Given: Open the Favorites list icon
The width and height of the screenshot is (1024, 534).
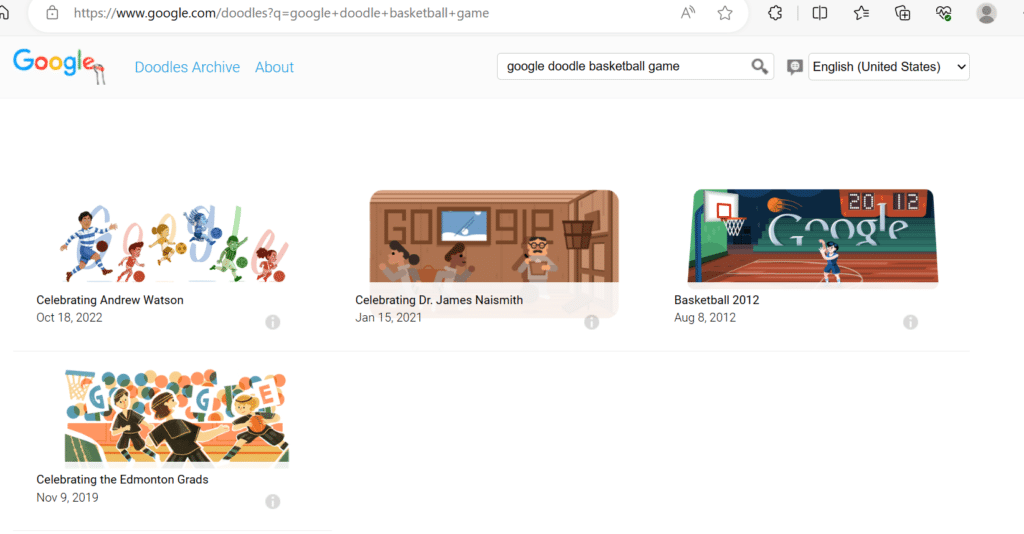Looking at the screenshot, I should coord(861,13).
